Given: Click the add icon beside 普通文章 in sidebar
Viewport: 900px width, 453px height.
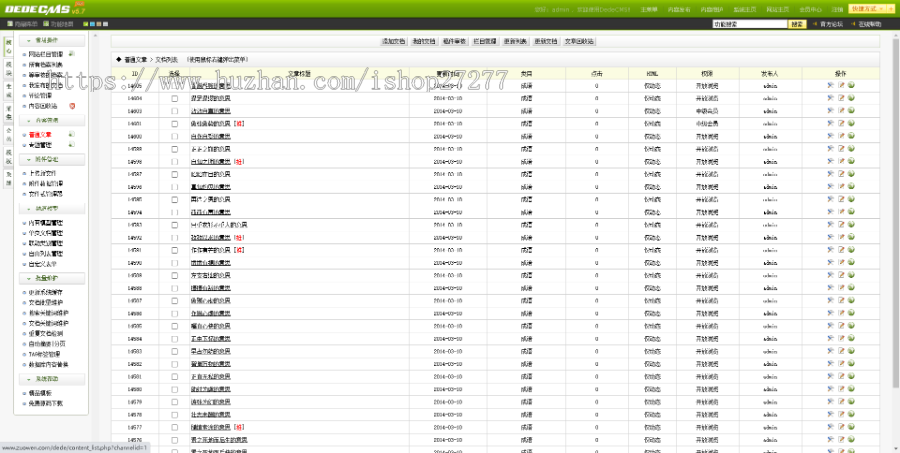Looking at the screenshot, I should pyautogui.click(x=72, y=134).
